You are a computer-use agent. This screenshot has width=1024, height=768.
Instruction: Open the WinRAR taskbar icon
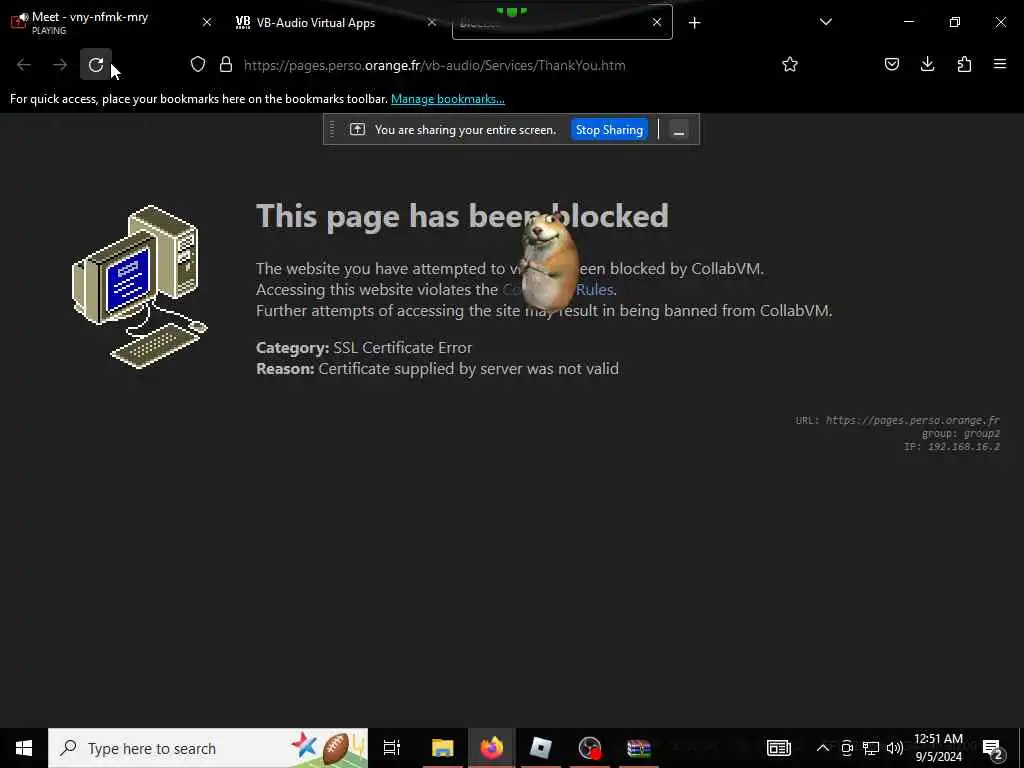pyautogui.click(x=639, y=748)
